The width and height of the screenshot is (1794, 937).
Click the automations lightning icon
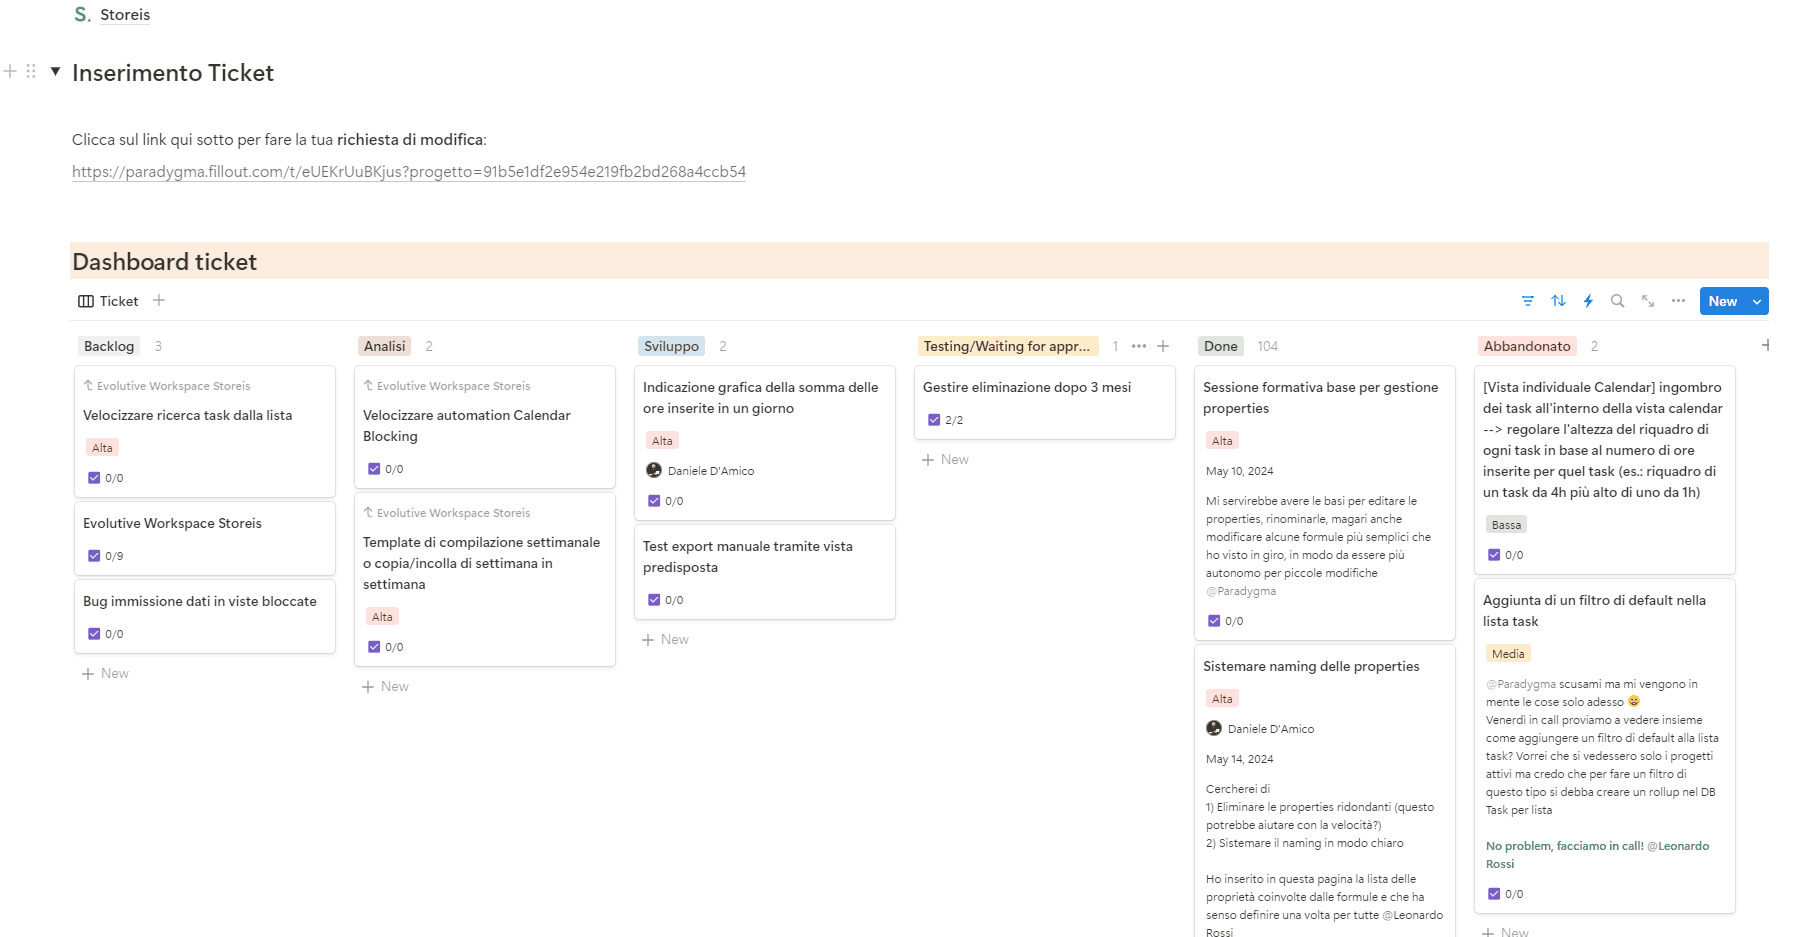1589,300
